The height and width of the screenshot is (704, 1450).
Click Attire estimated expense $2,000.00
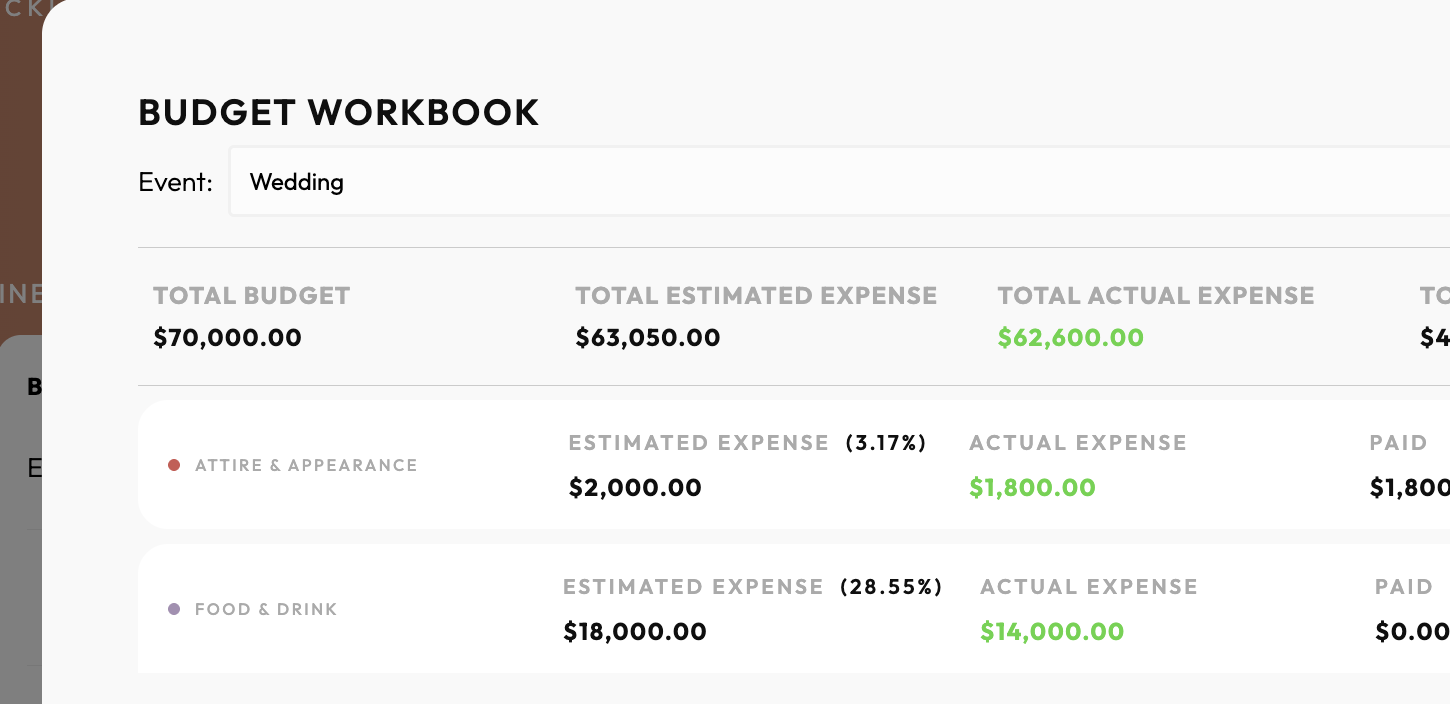pyautogui.click(x=635, y=488)
